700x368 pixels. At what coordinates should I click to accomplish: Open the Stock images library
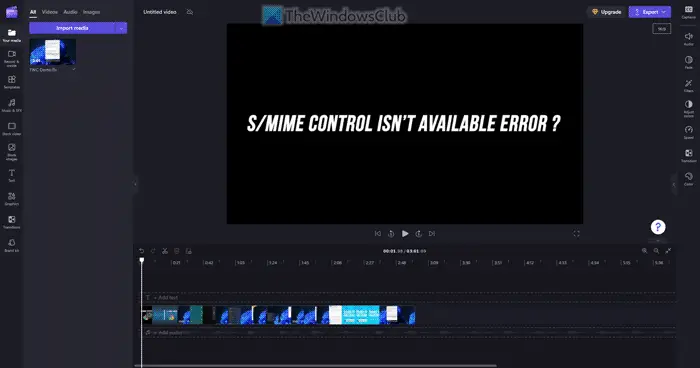[x=12, y=152]
